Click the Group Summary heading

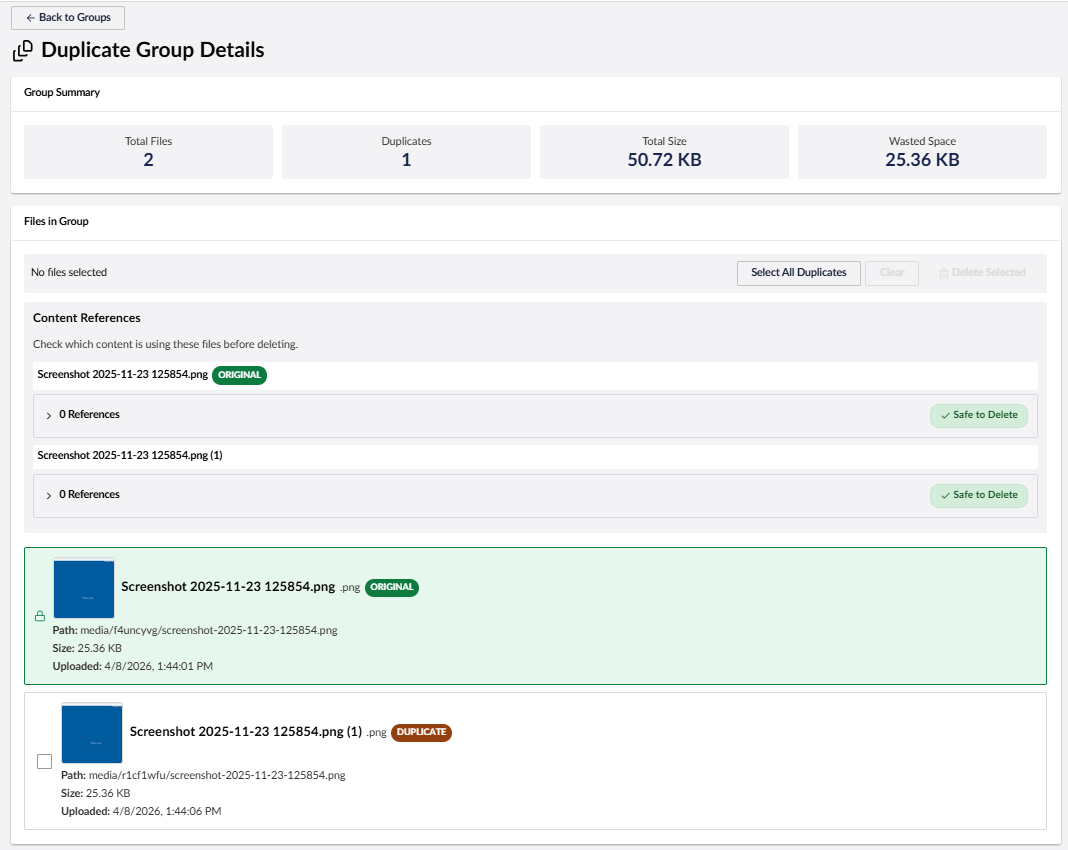tap(62, 93)
